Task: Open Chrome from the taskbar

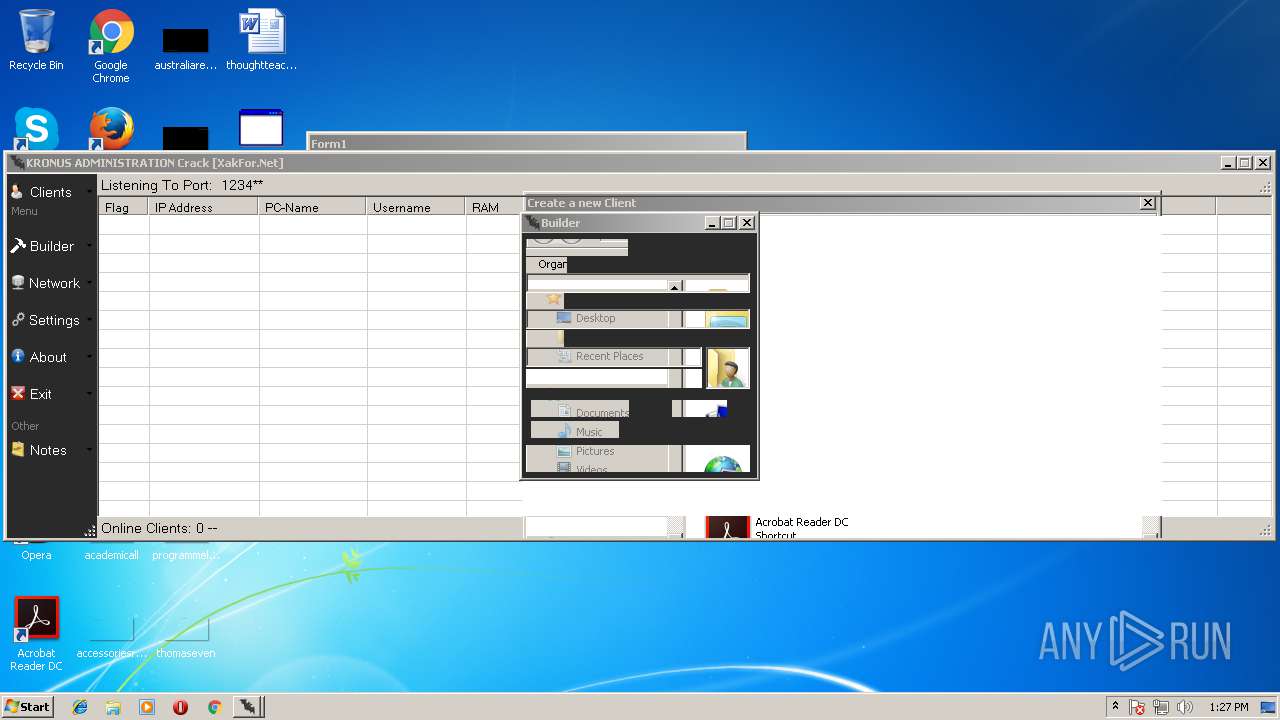Action: 214,707
